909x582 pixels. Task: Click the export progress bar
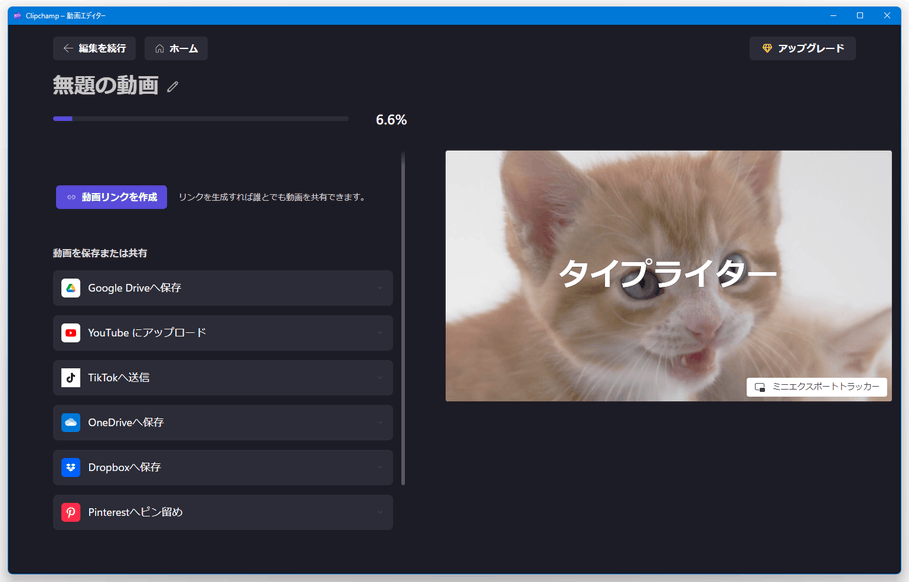click(x=201, y=119)
